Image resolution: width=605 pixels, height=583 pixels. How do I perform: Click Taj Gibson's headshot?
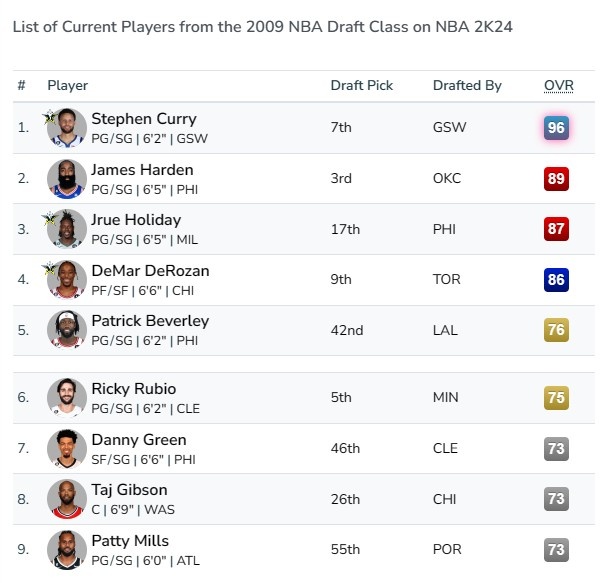[67, 499]
